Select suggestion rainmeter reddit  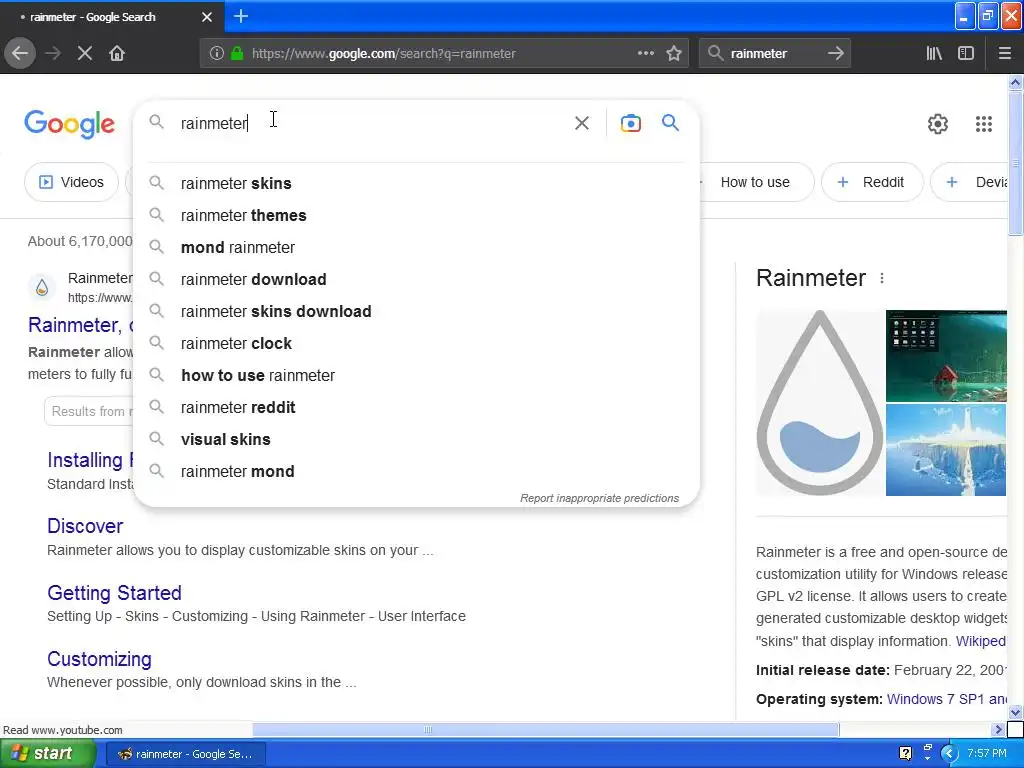pyautogui.click(x=416, y=408)
